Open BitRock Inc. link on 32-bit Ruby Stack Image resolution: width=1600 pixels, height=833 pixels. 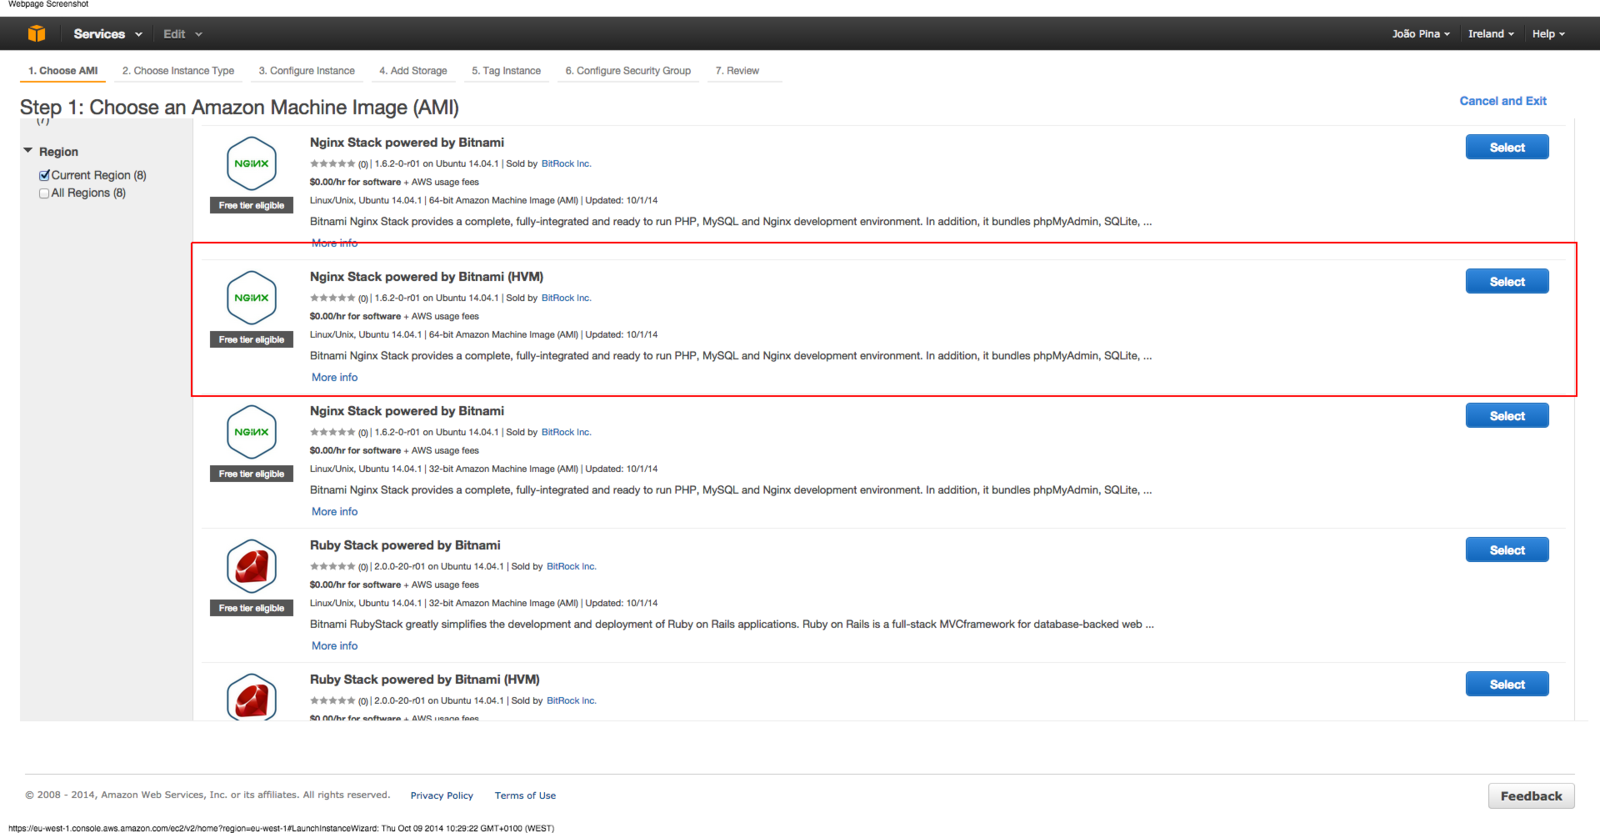point(571,566)
